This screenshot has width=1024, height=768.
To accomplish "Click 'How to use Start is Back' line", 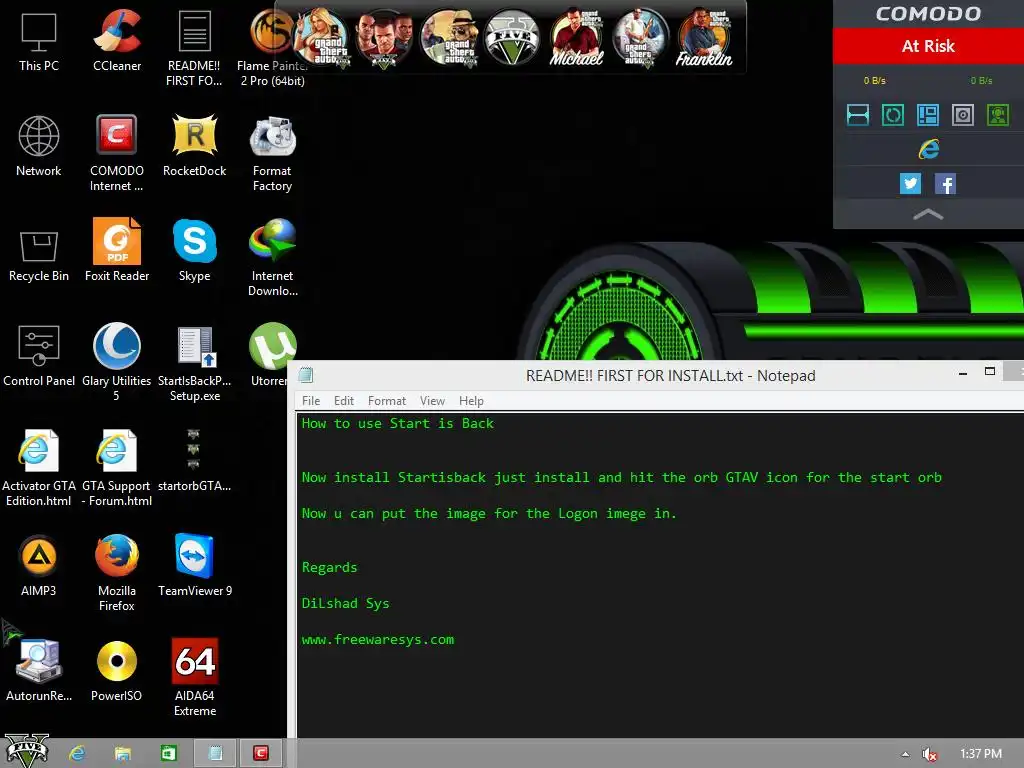I will (397, 423).
